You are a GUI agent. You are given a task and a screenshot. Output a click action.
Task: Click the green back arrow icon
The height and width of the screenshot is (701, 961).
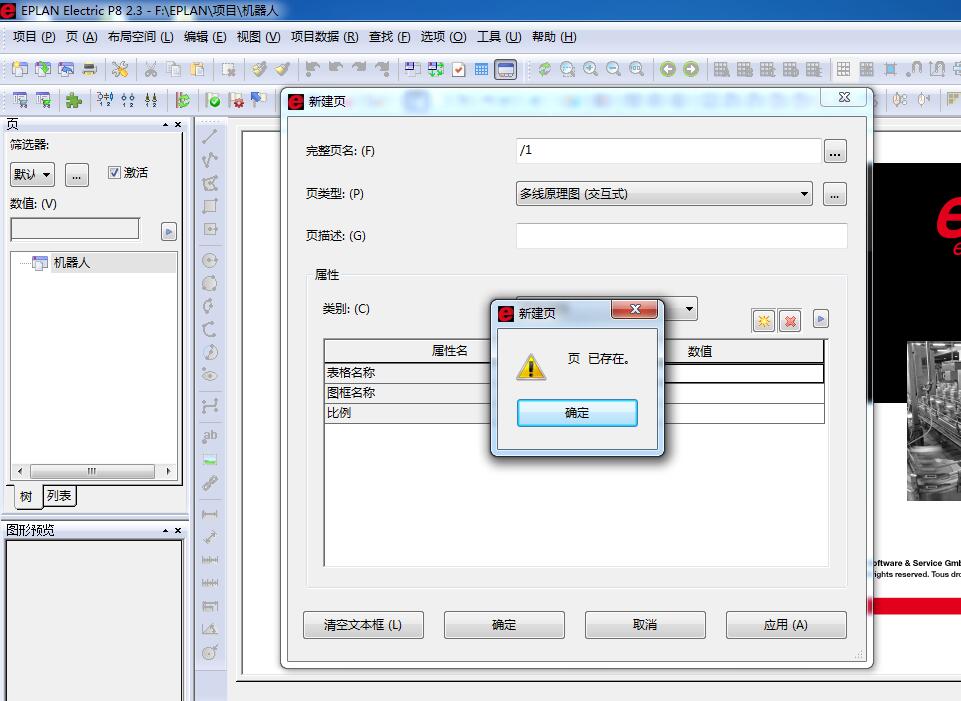(667, 69)
